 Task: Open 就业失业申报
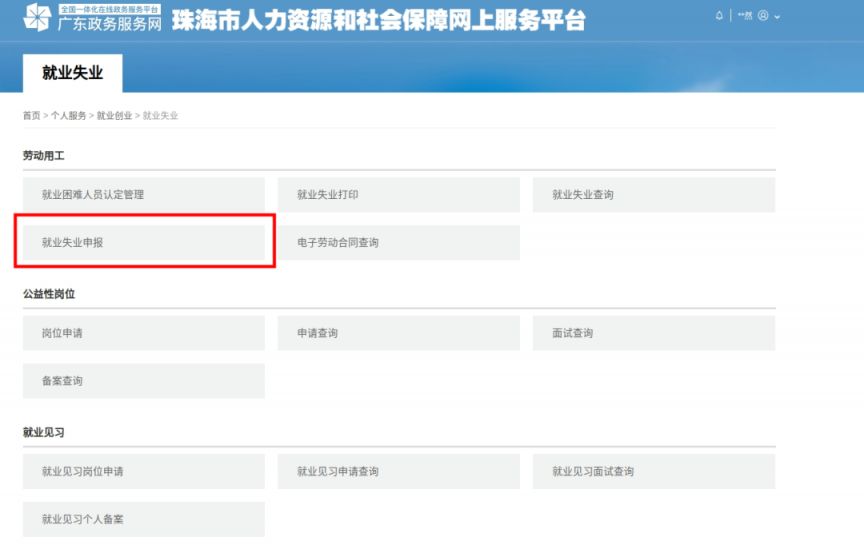pos(143,243)
